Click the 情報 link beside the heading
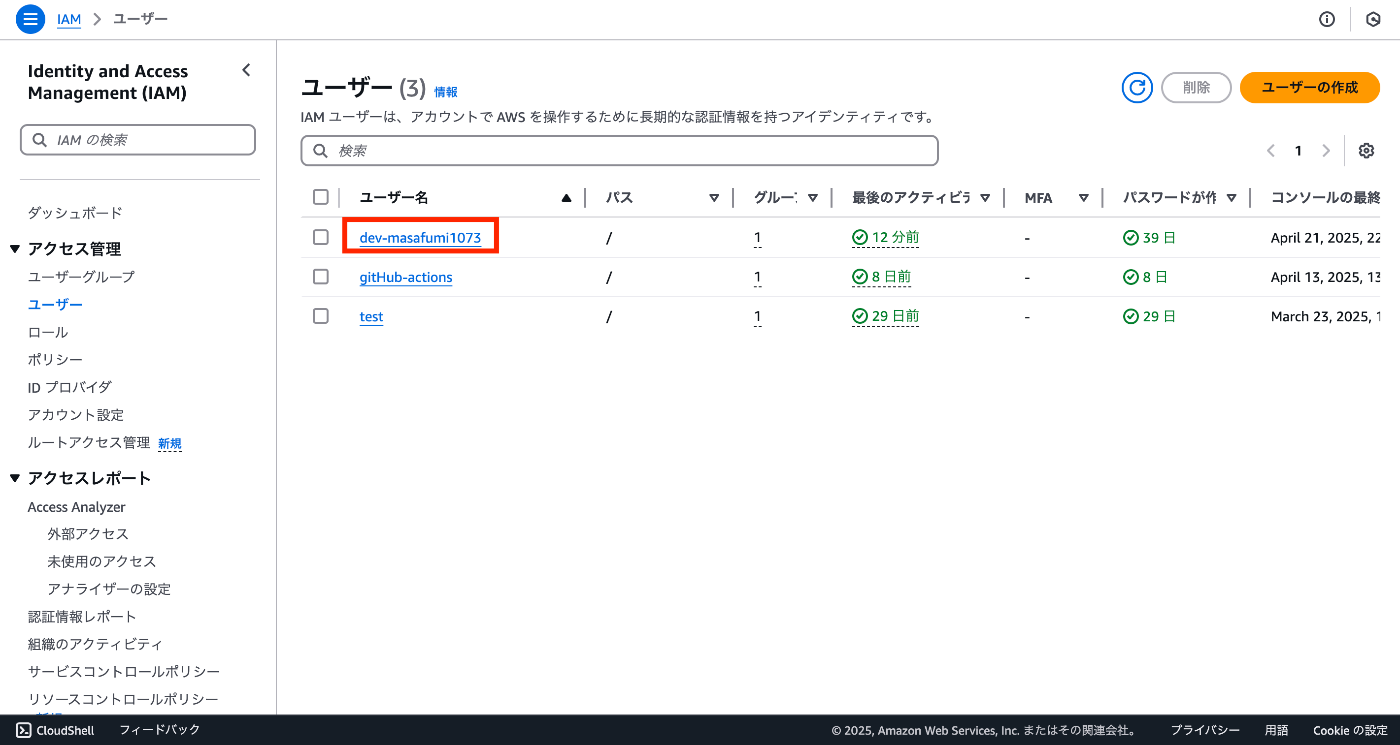The image size is (1400, 745). point(446,92)
